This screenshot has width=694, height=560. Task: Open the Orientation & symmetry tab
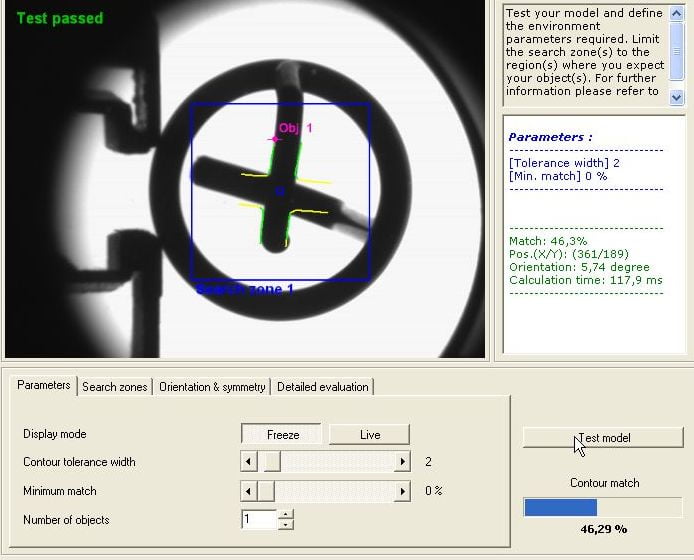(212, 387)
